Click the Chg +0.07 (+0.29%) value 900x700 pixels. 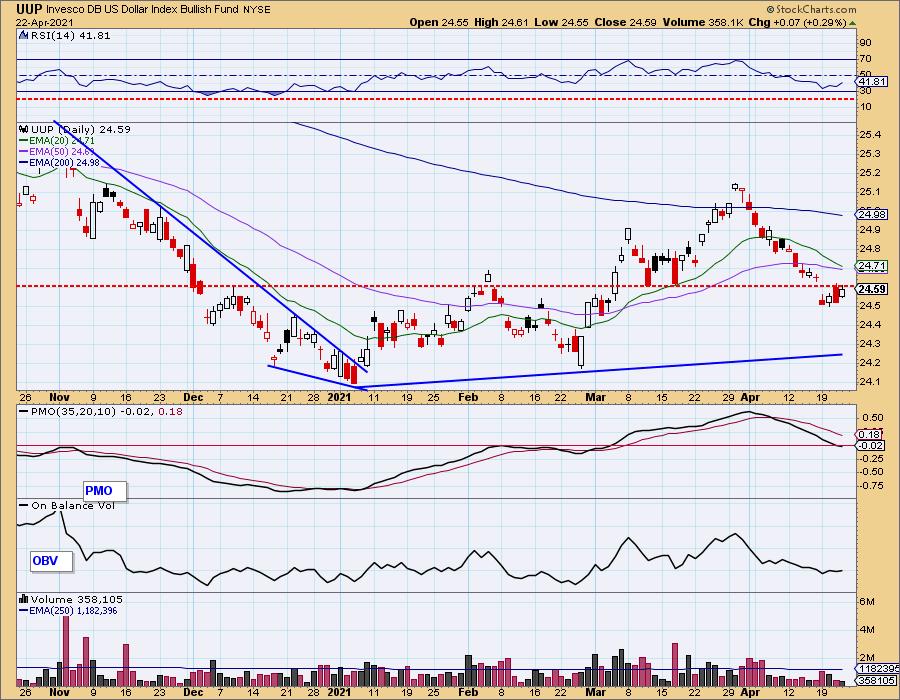[x=798, y=22]
